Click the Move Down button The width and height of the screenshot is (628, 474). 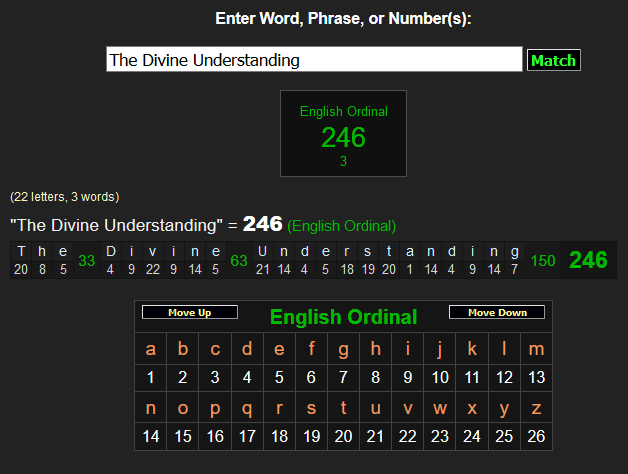coord(497,313)
